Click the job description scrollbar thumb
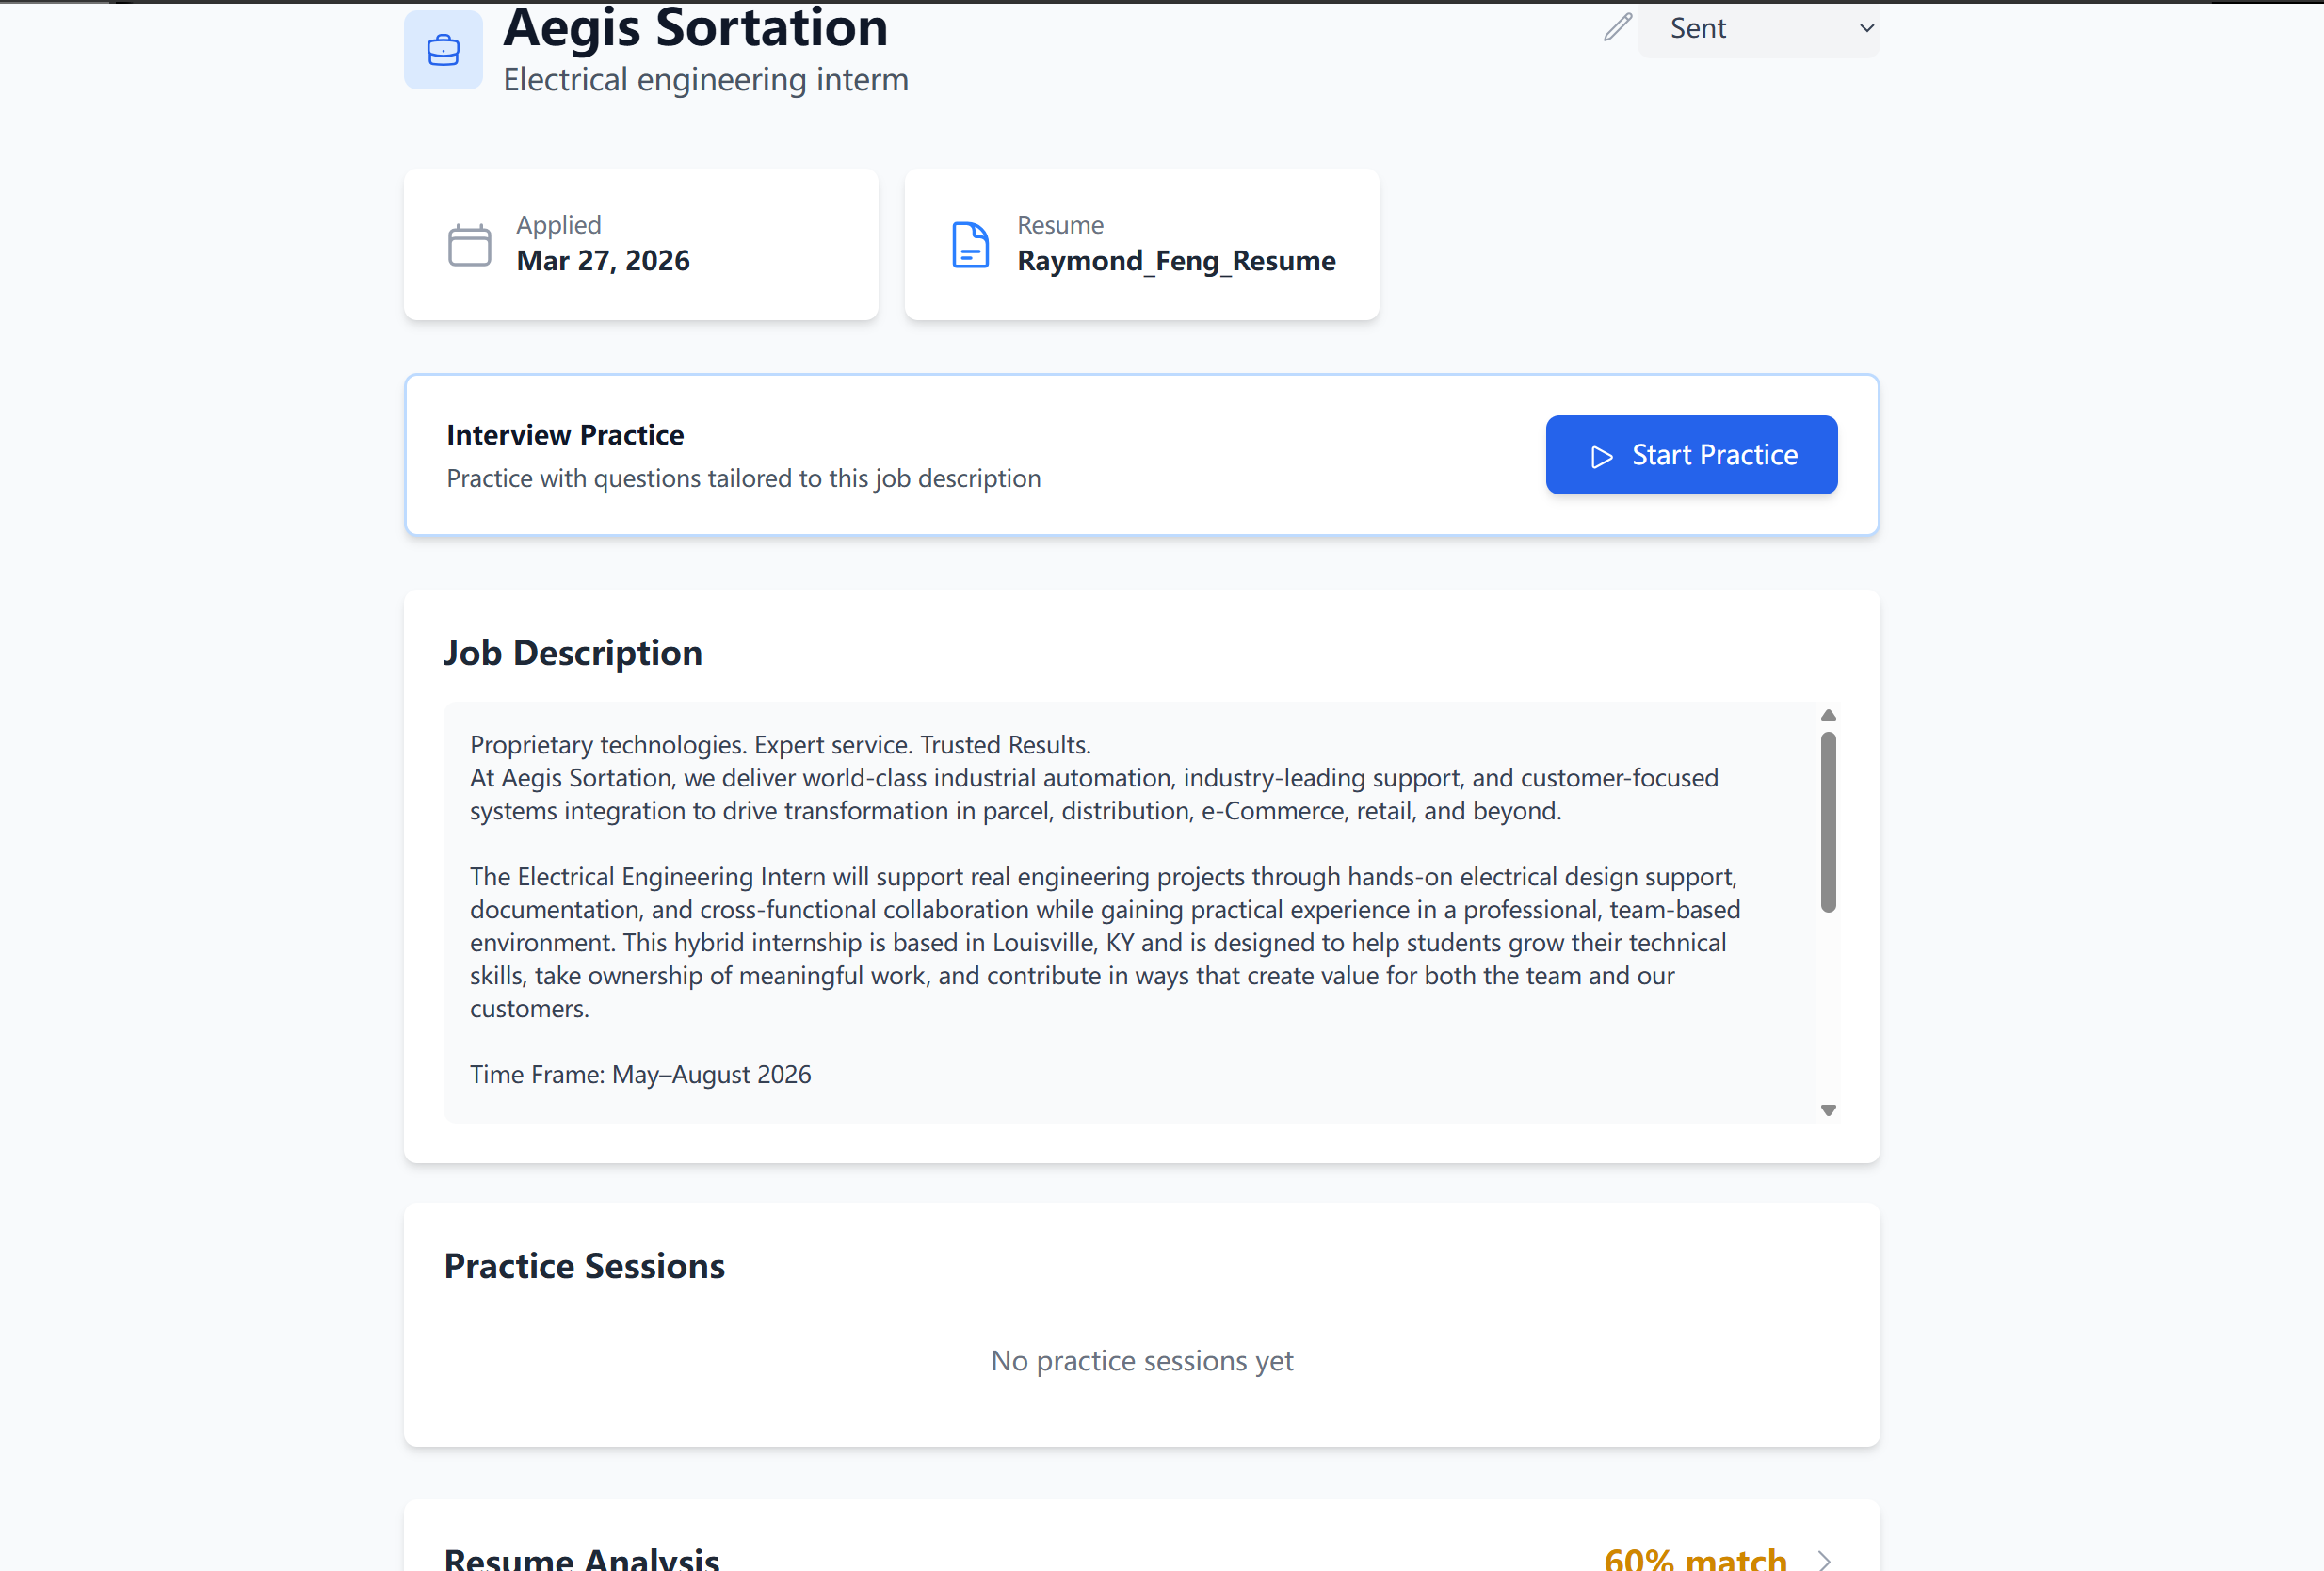Image resolution: width=2324 pixels, height=1571 pixels. [1828, 822]
